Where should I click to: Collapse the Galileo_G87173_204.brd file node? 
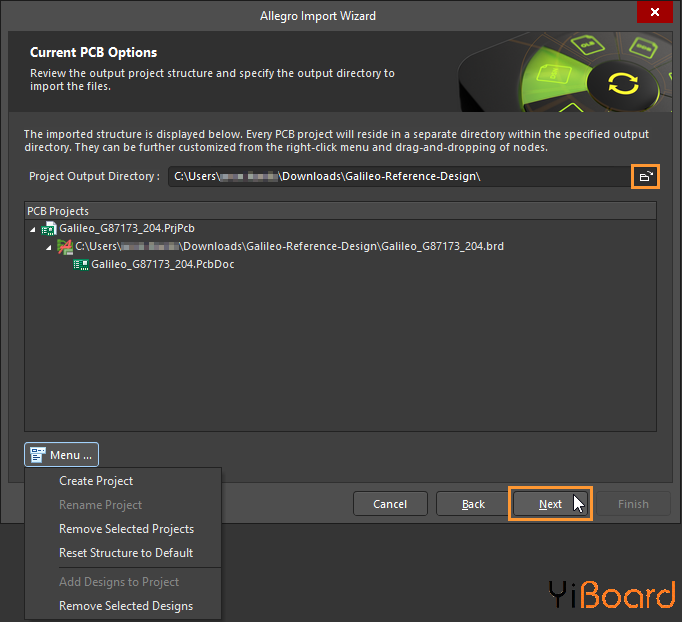tap(49, 247)
